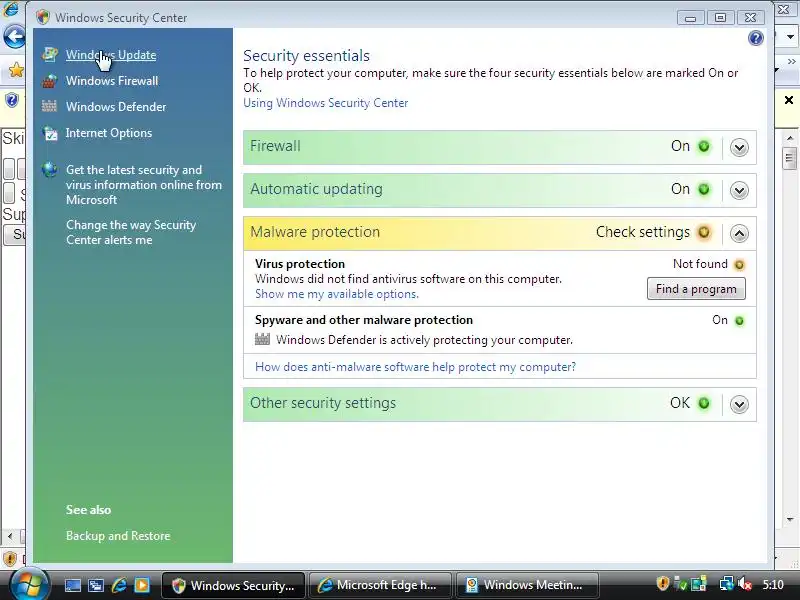Launch Internet Explorer from quick launch
The image size is (800, 600).
[x=119, y=585]
